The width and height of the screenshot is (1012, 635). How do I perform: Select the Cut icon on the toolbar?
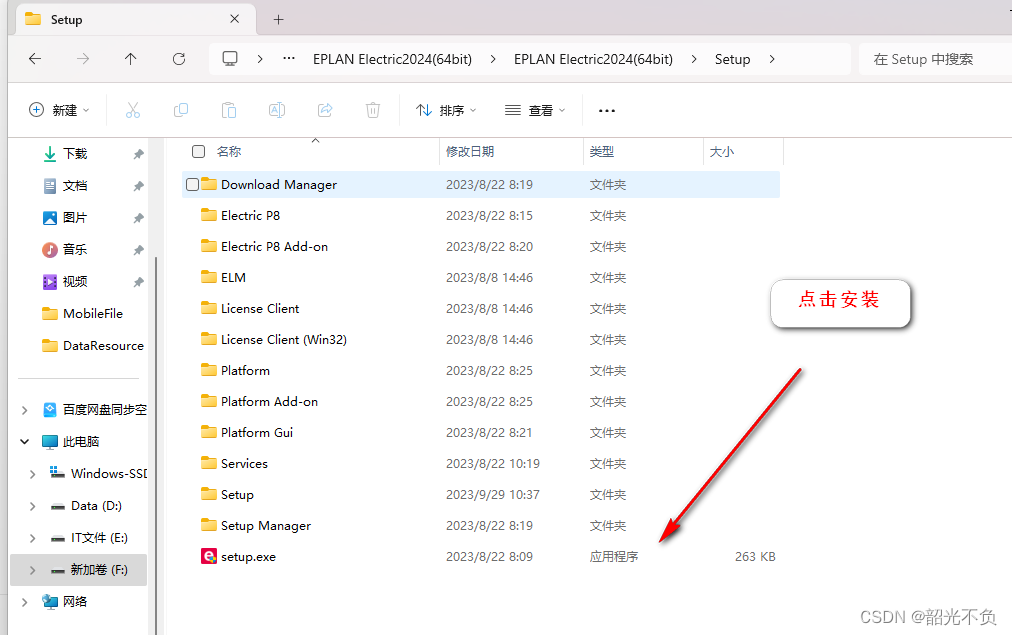(132, 110)
